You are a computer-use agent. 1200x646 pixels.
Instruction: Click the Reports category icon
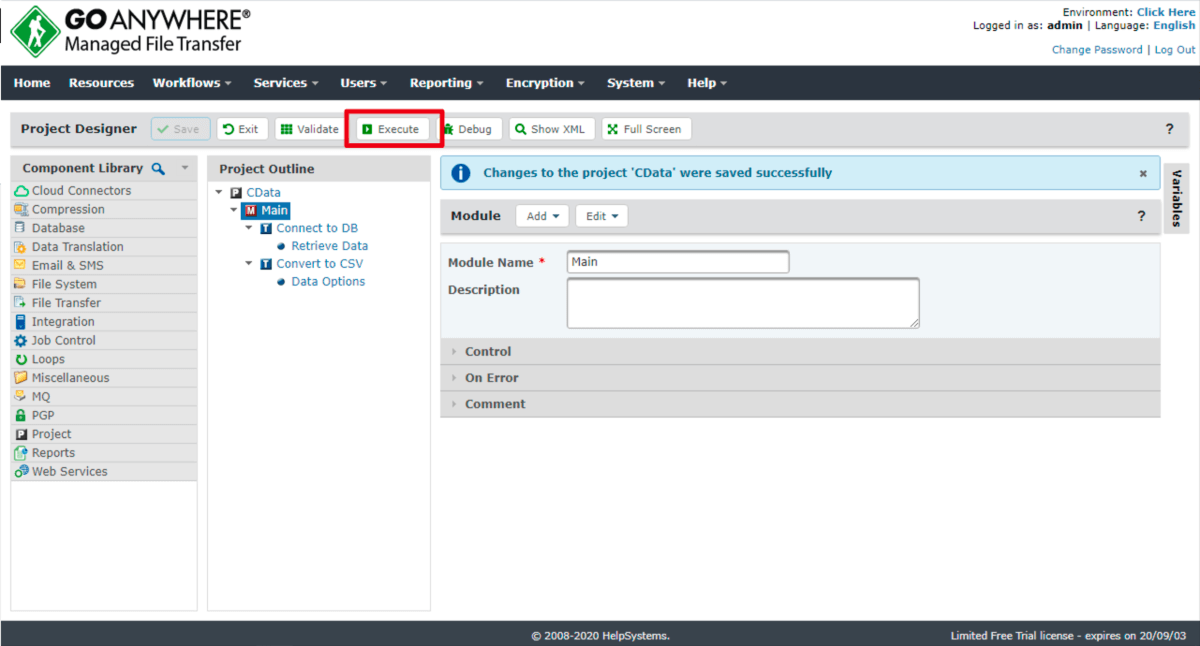coord(21,453)
